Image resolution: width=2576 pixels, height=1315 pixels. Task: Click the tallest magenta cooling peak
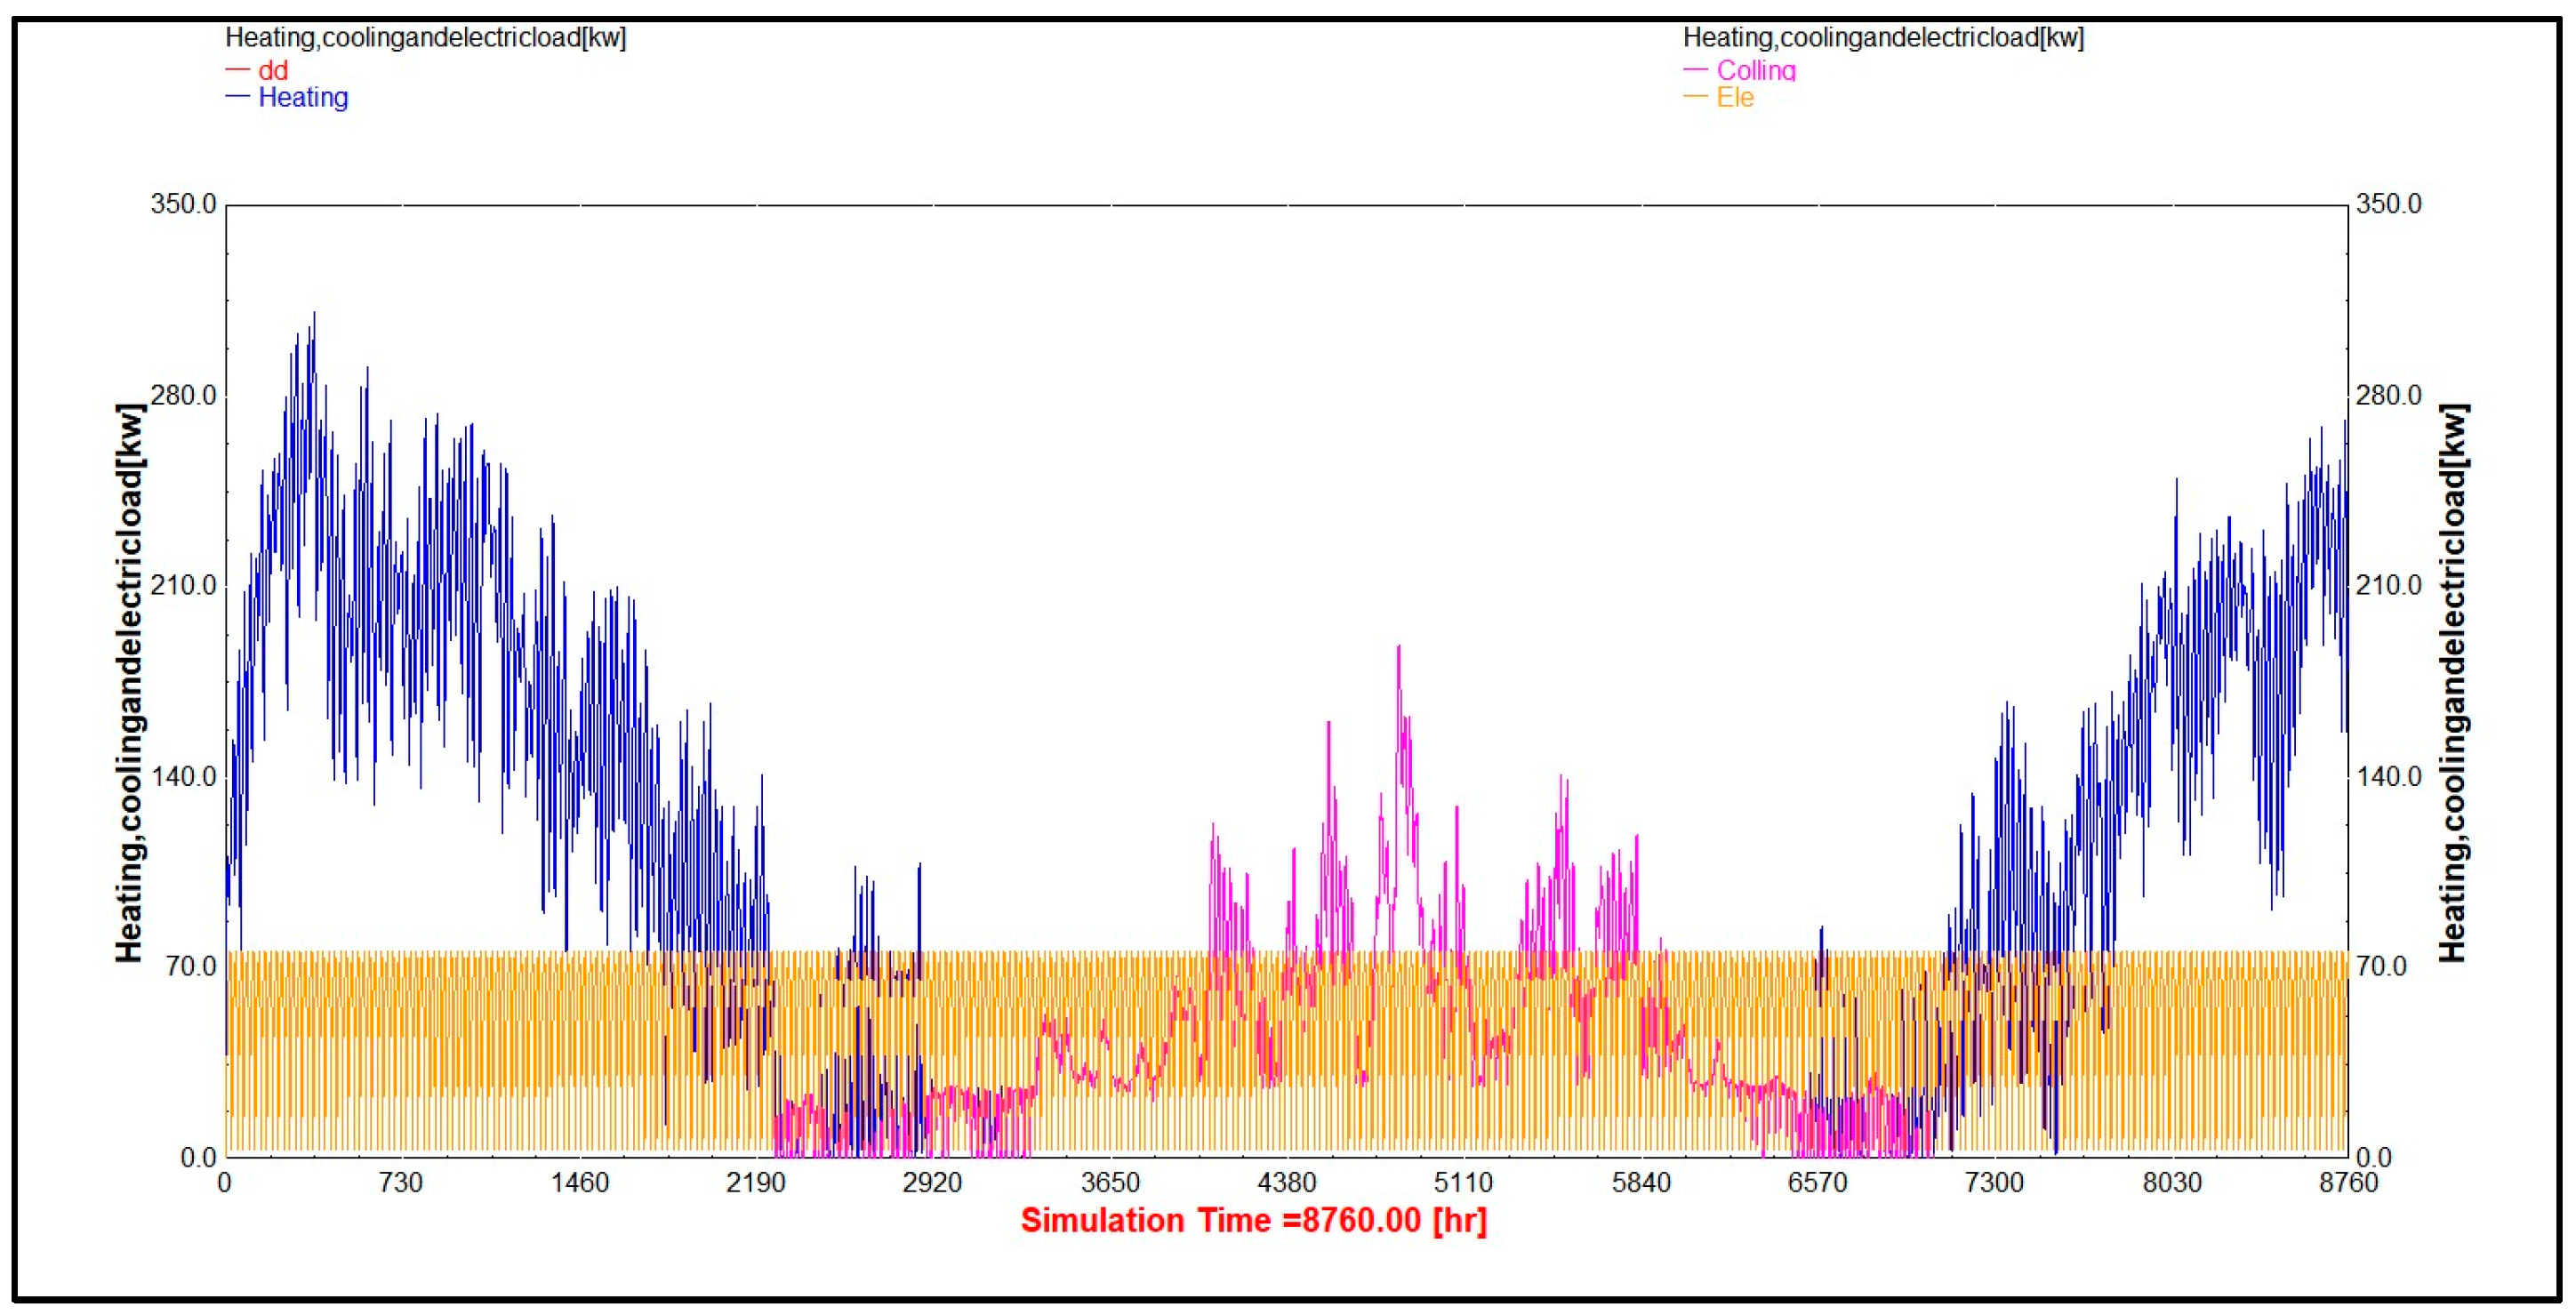1398,648
